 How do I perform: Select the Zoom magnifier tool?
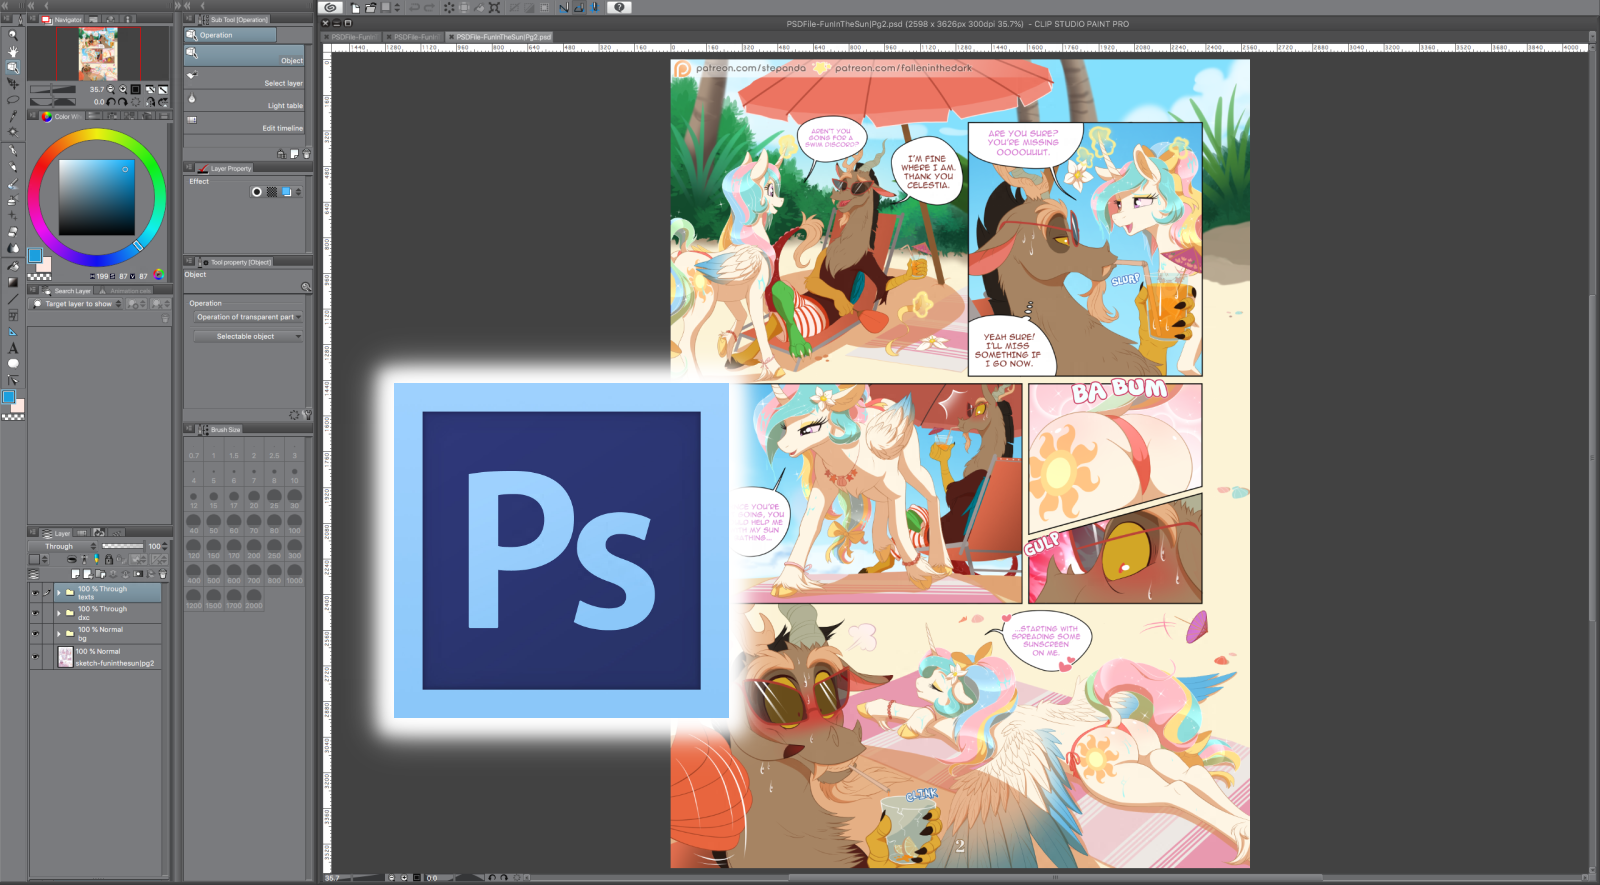13,35
